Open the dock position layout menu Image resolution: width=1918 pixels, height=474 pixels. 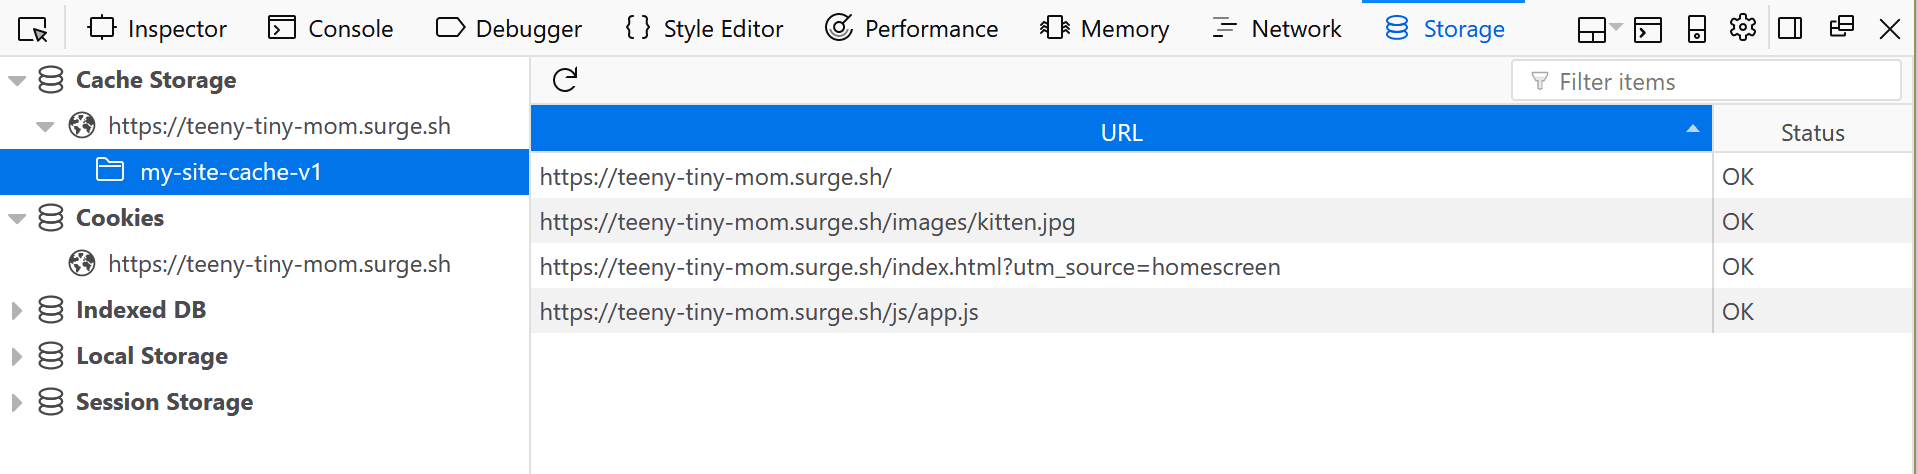[x=1599, y=30]
